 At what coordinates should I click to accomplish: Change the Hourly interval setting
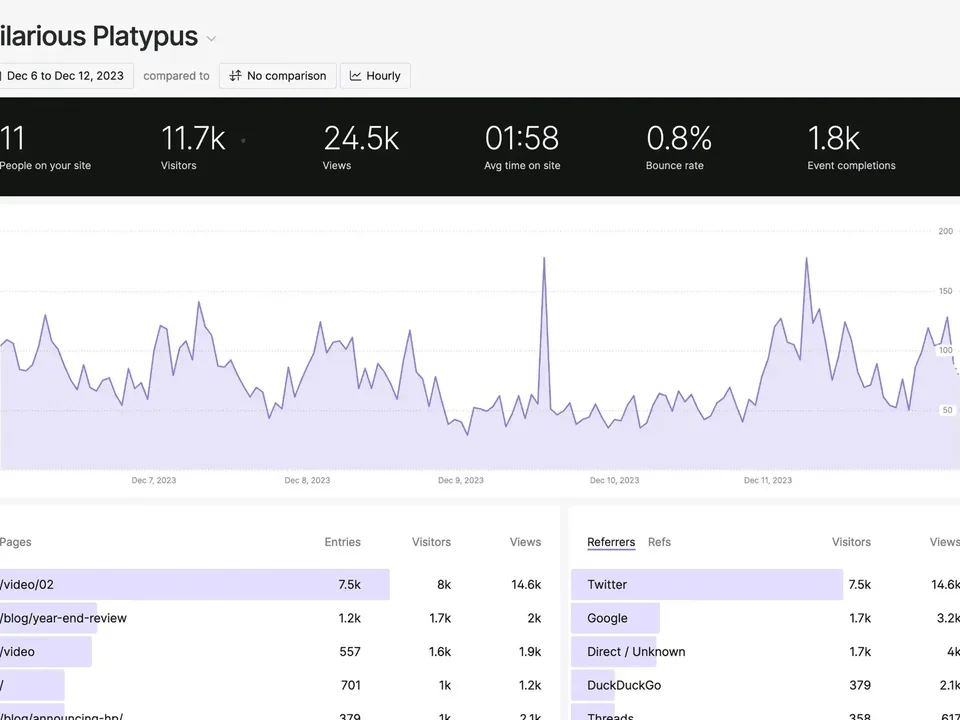pyautogui.click(x=375, y=76)
